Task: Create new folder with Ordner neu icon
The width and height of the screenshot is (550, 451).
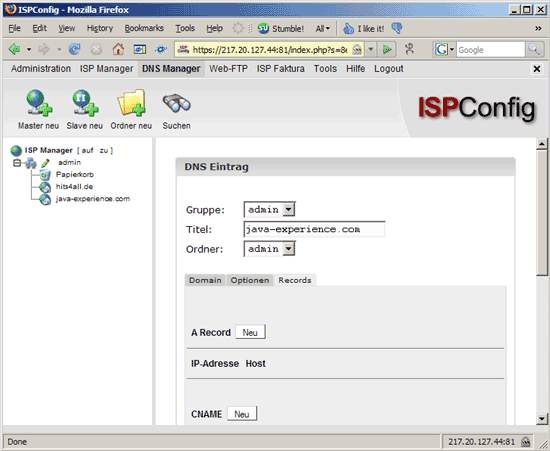Action: 131,103
